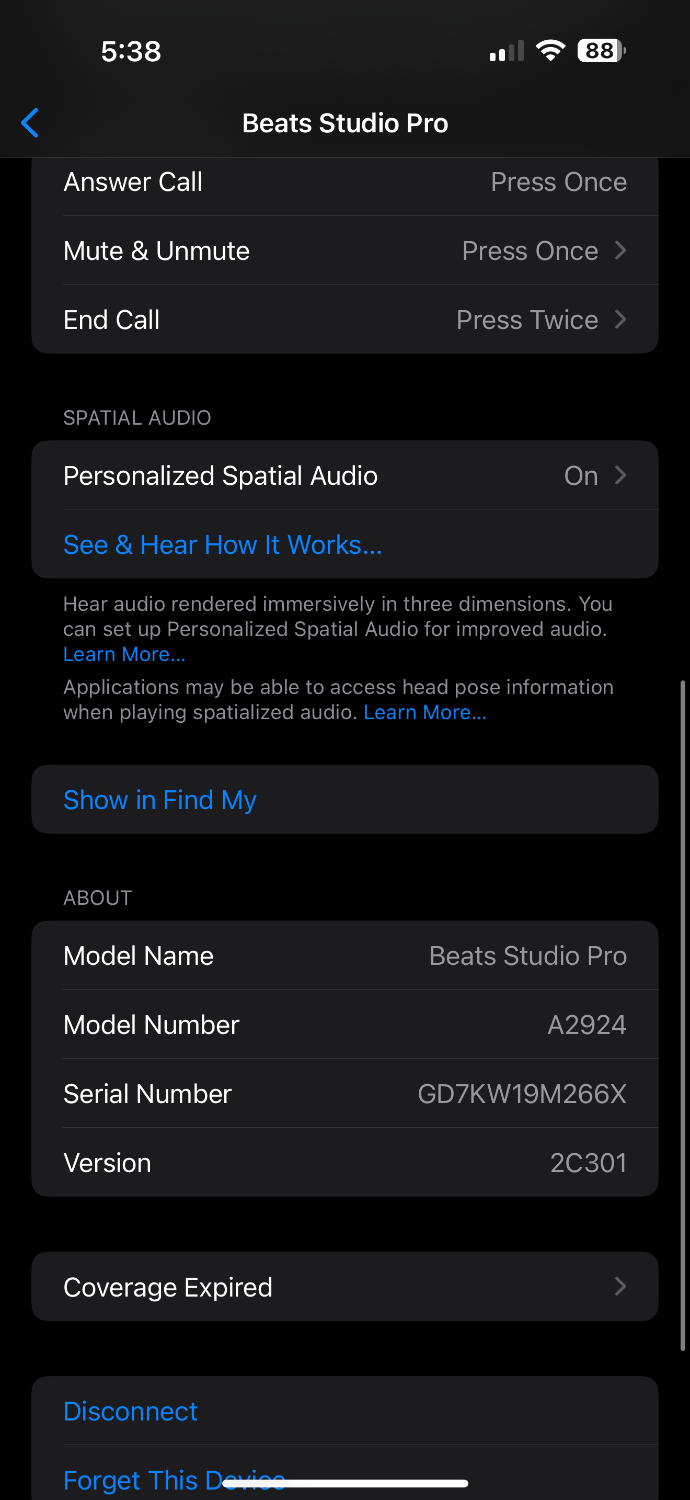Open Learn More about Personalized Spatial Audio
This screenshot has height=1500, width=690.
[x=124, y=655]
